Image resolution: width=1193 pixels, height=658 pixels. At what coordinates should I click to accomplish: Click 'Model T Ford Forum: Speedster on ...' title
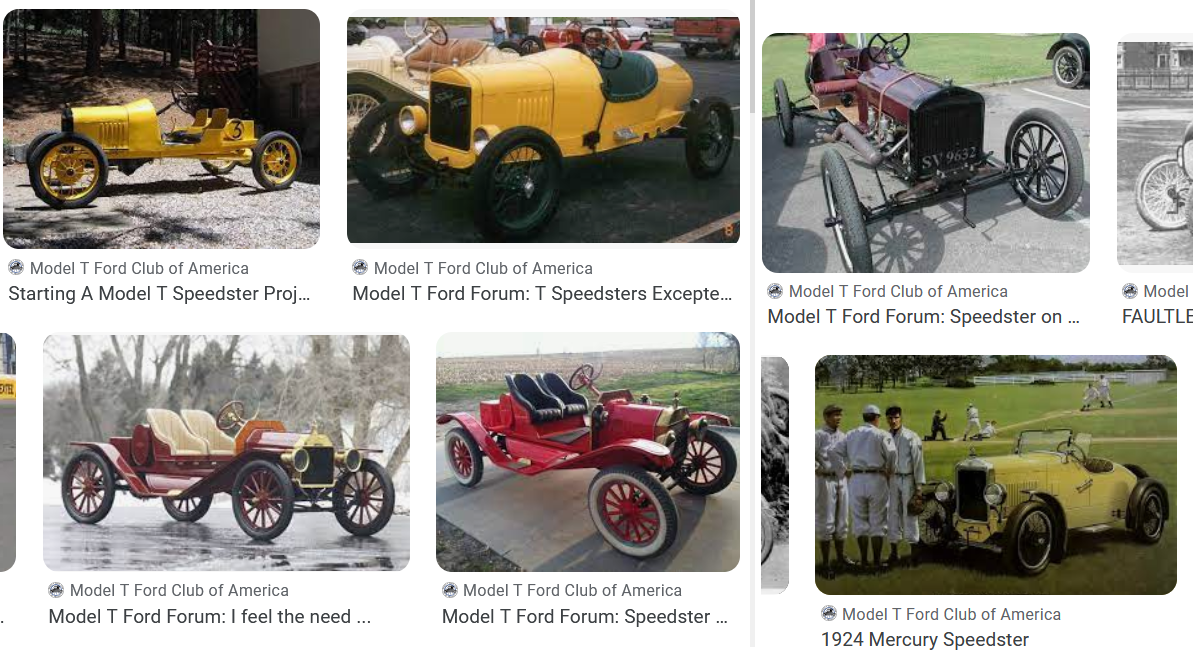pyautogui.click(x=923, y=317)
